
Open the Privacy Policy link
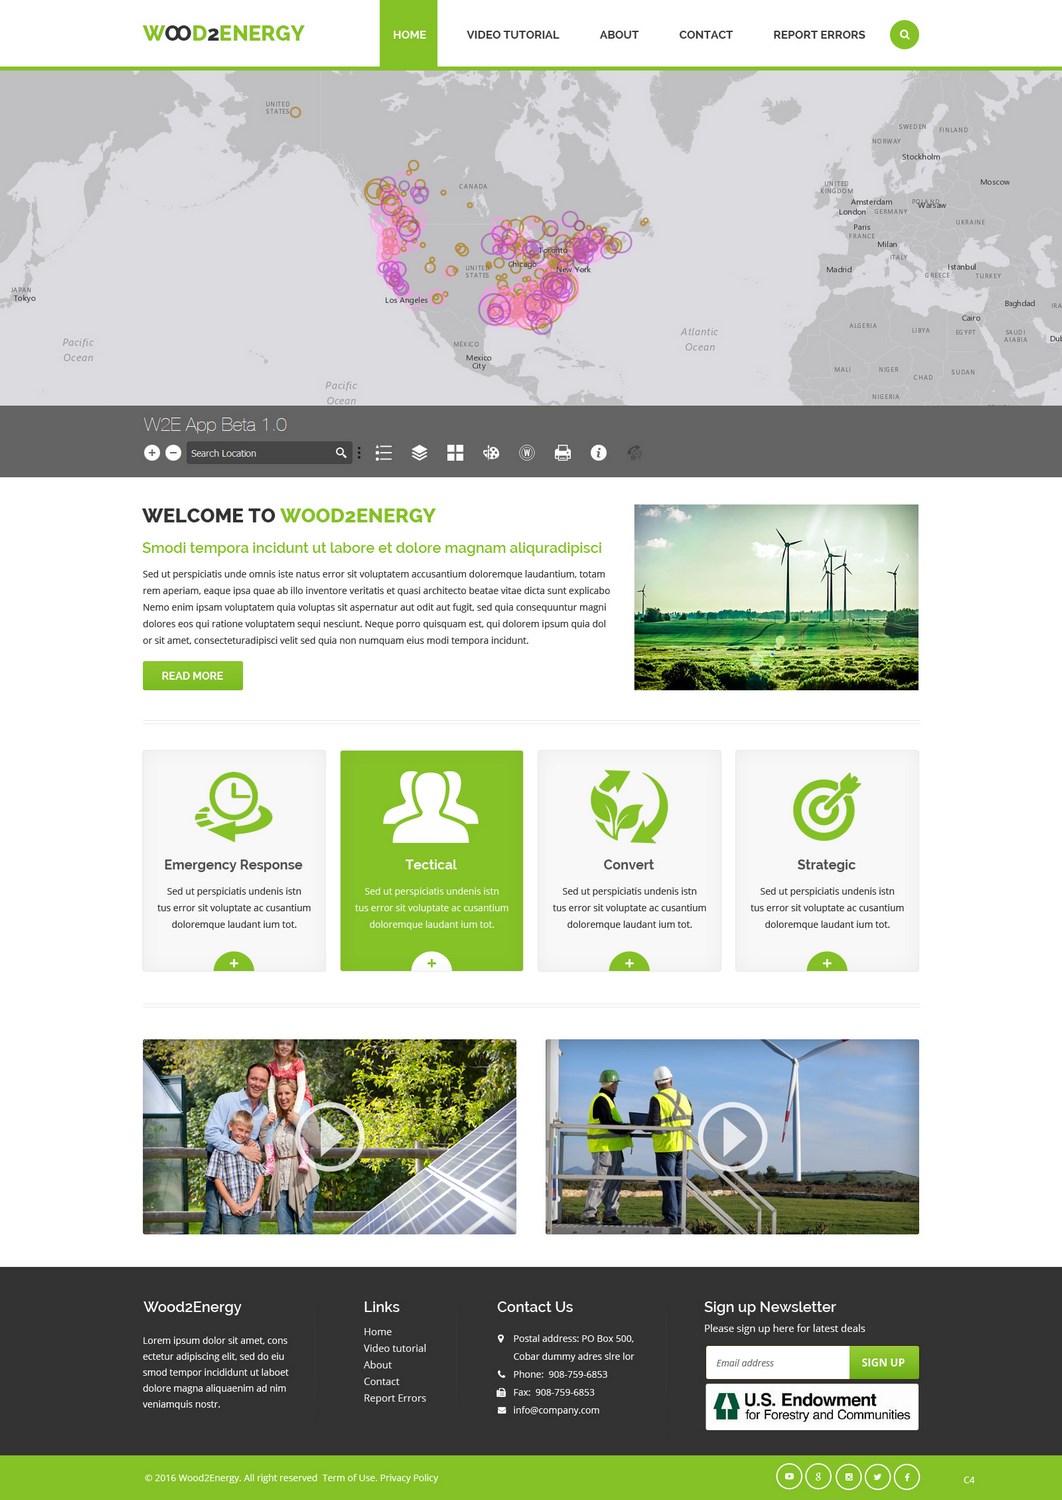point(409,1478)
